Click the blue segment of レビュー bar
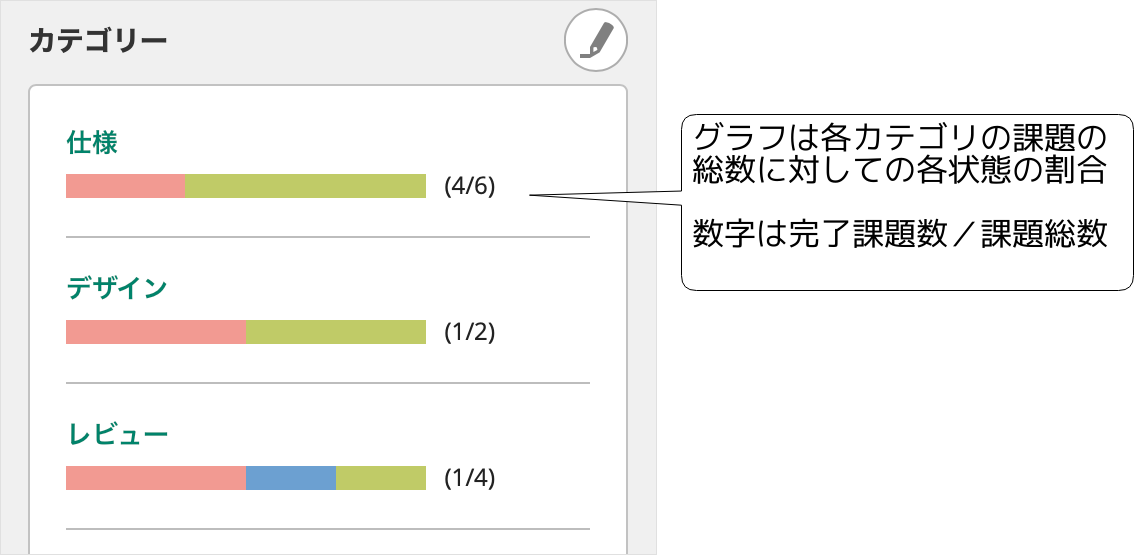The width and height of the screenshot is (1134, 555). point(291,478)
